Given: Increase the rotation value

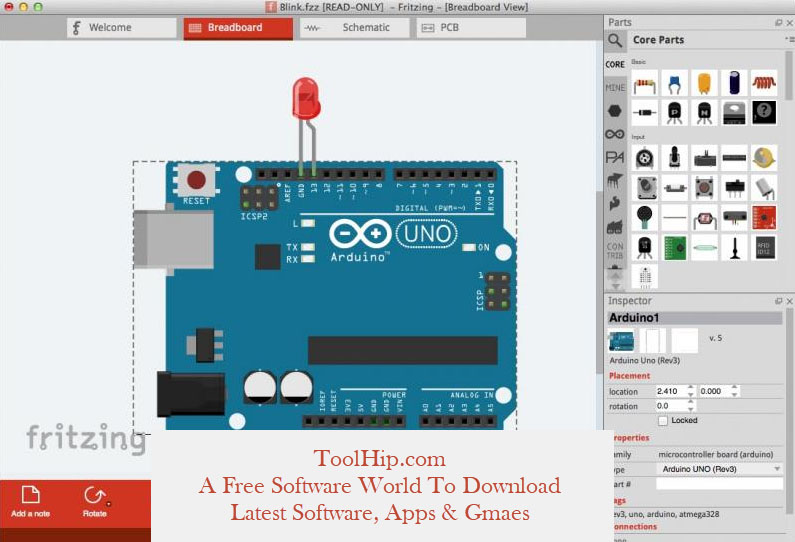Looking at the screenshot, I should tap(691, 403).
